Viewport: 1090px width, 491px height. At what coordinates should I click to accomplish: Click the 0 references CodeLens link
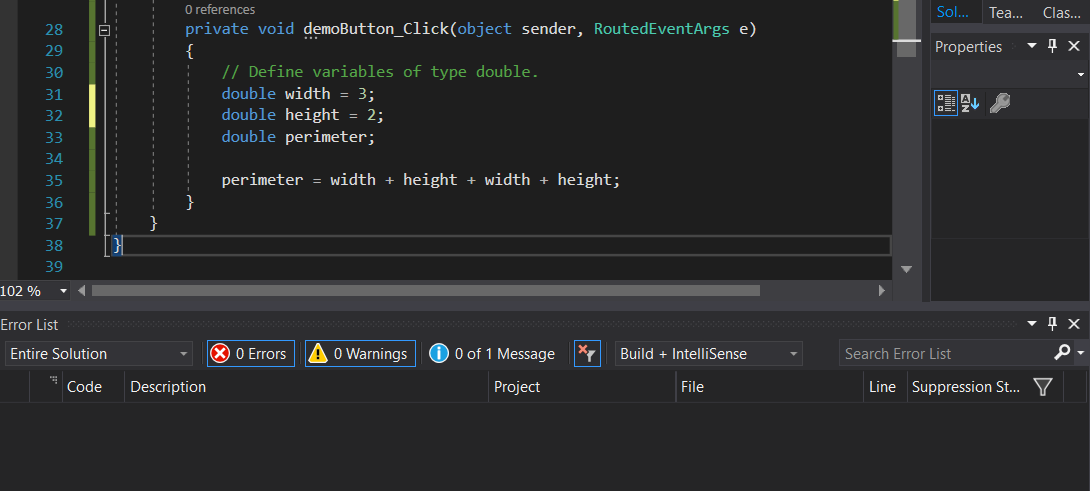click(220, 9)
